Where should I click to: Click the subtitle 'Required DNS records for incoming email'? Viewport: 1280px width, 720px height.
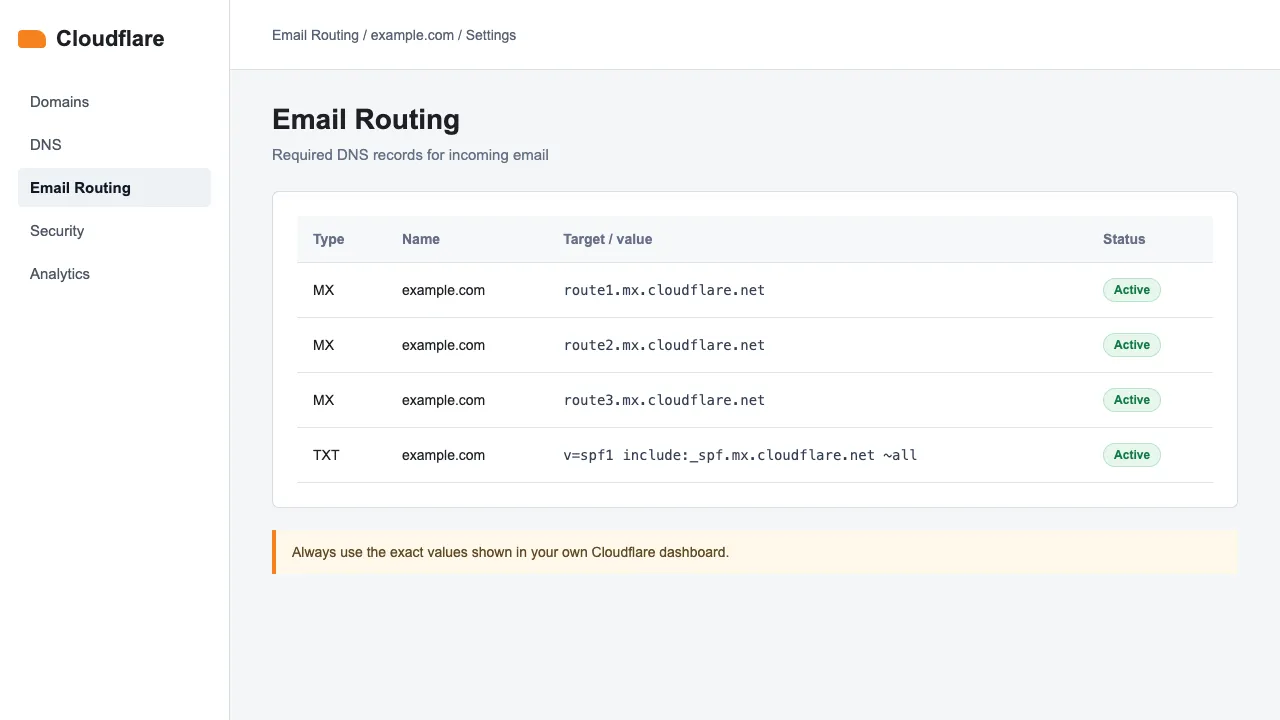tap(410, 155)
